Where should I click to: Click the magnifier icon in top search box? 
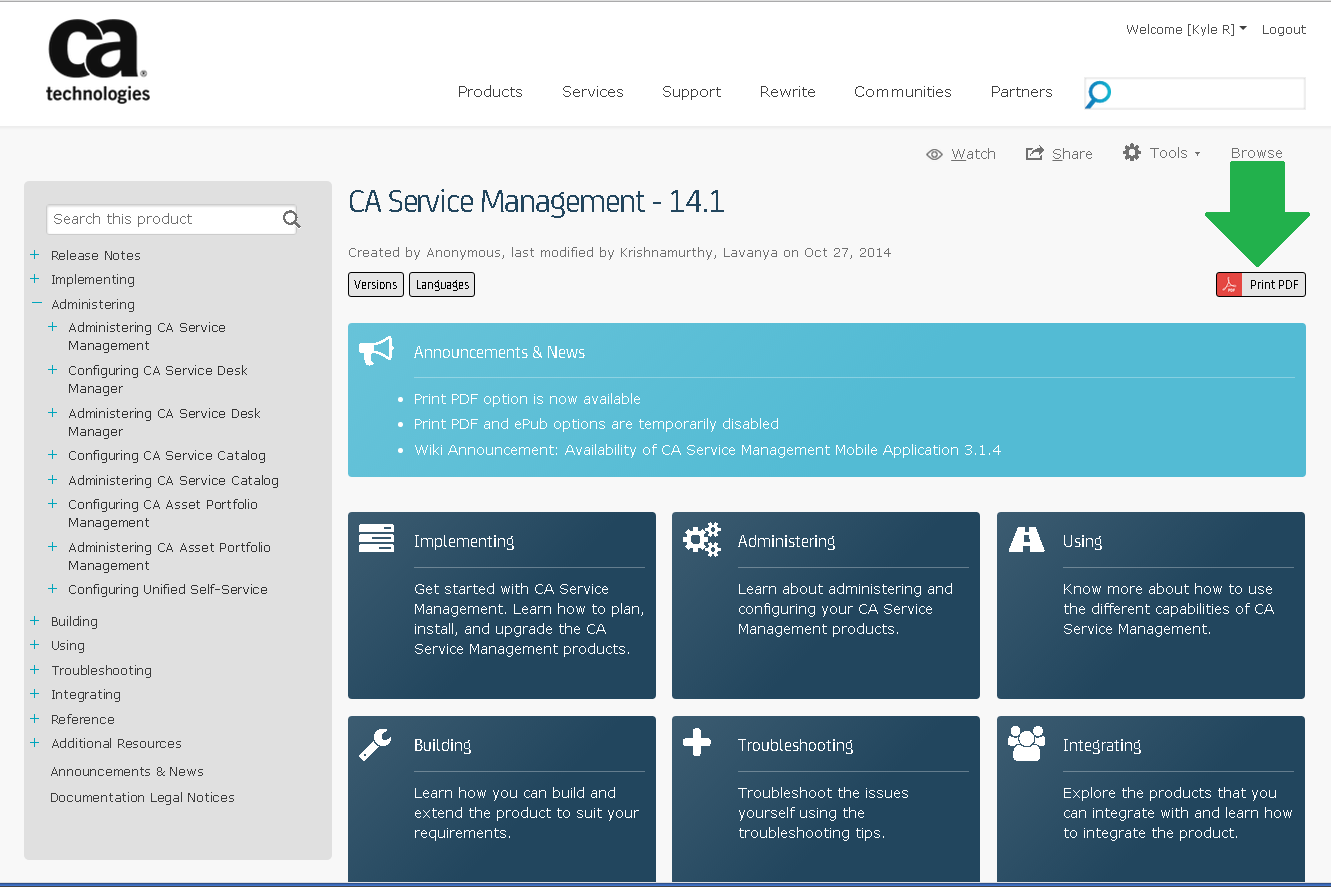(1098, 94)
